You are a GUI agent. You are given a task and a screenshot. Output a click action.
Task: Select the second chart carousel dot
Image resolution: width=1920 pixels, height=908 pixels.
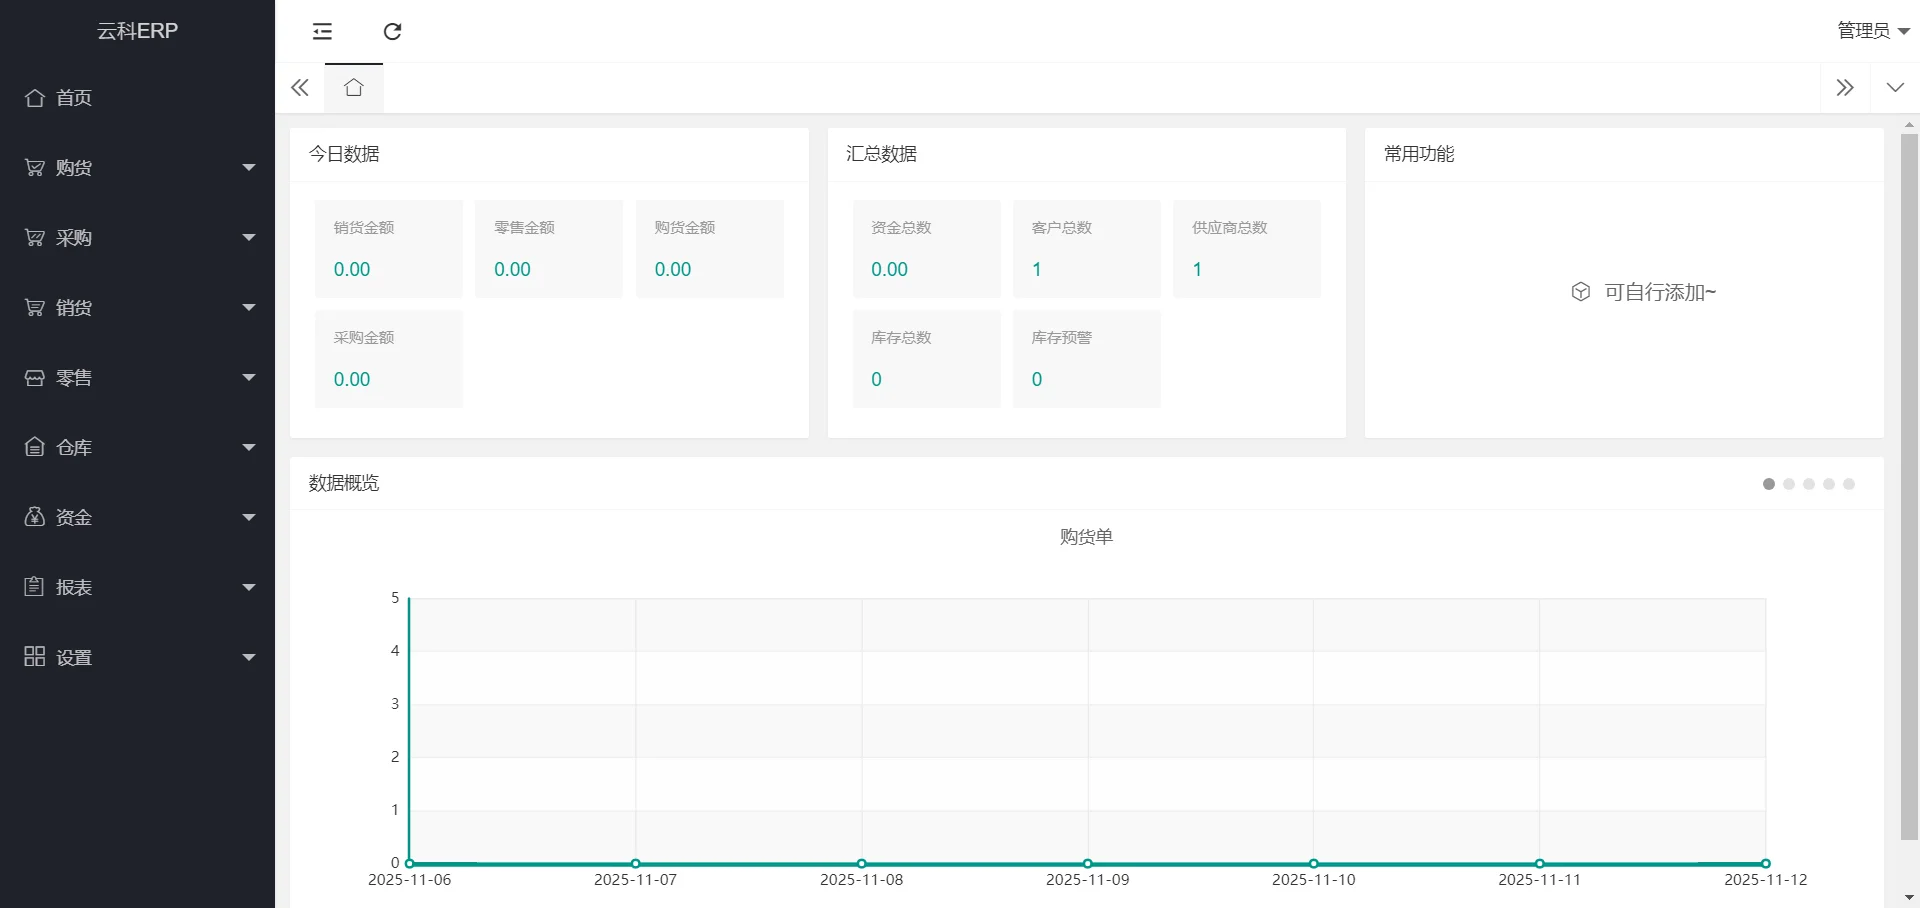(x=1789, y=484)
